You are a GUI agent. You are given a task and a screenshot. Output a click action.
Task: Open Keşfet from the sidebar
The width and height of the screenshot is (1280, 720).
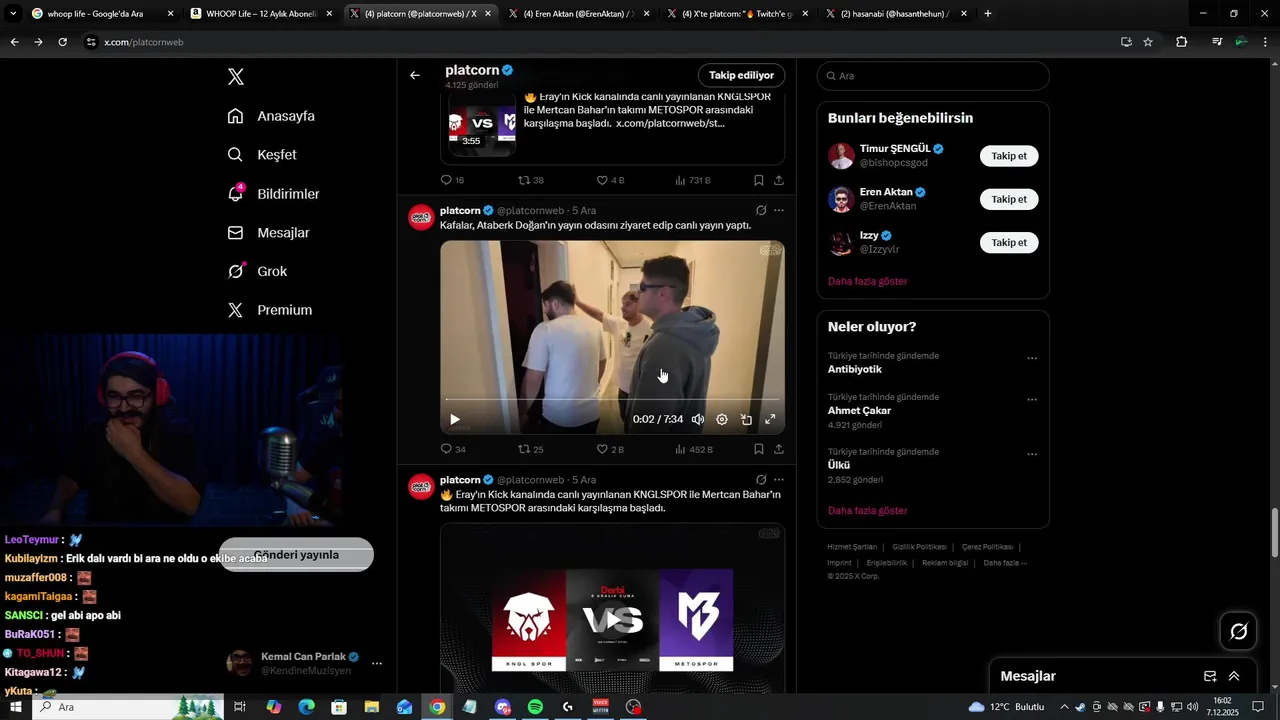pos(262,155)
